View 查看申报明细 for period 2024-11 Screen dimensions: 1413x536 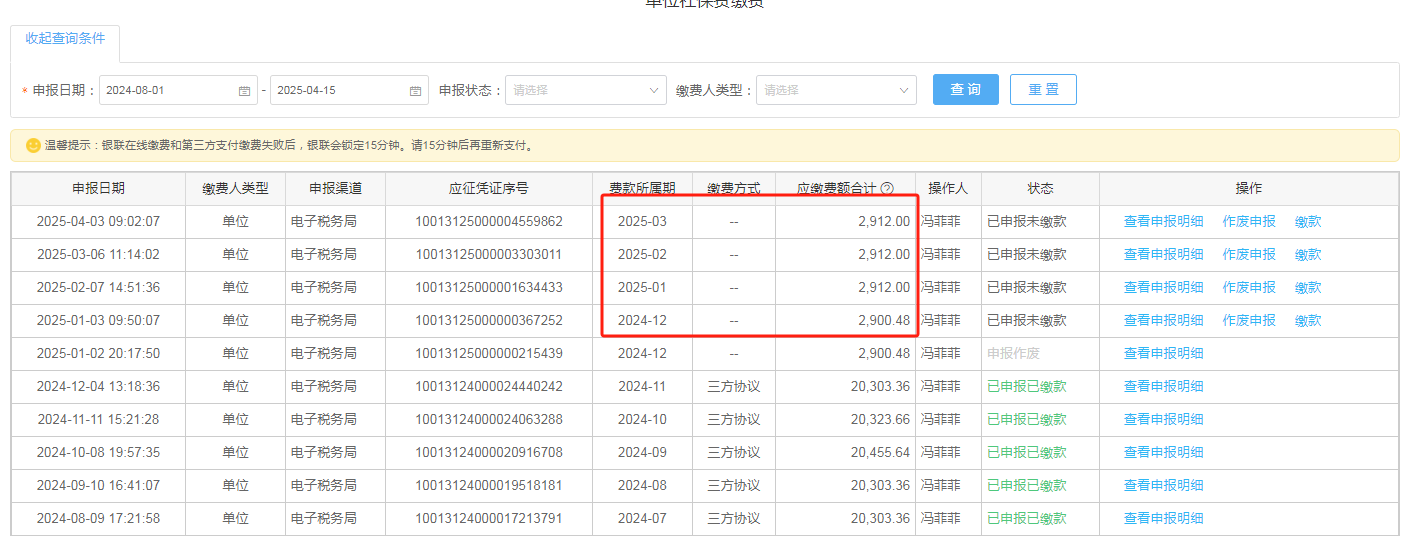point(1163,387)
